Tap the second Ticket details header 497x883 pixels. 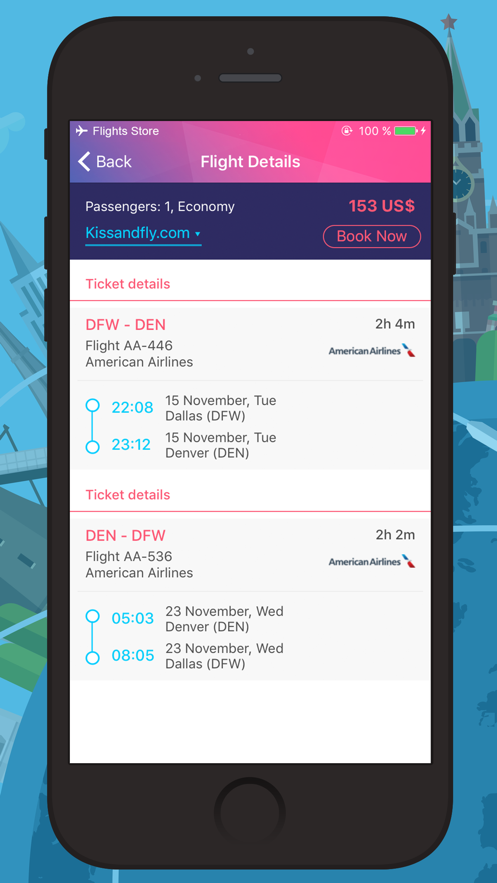tap(128, 495)
